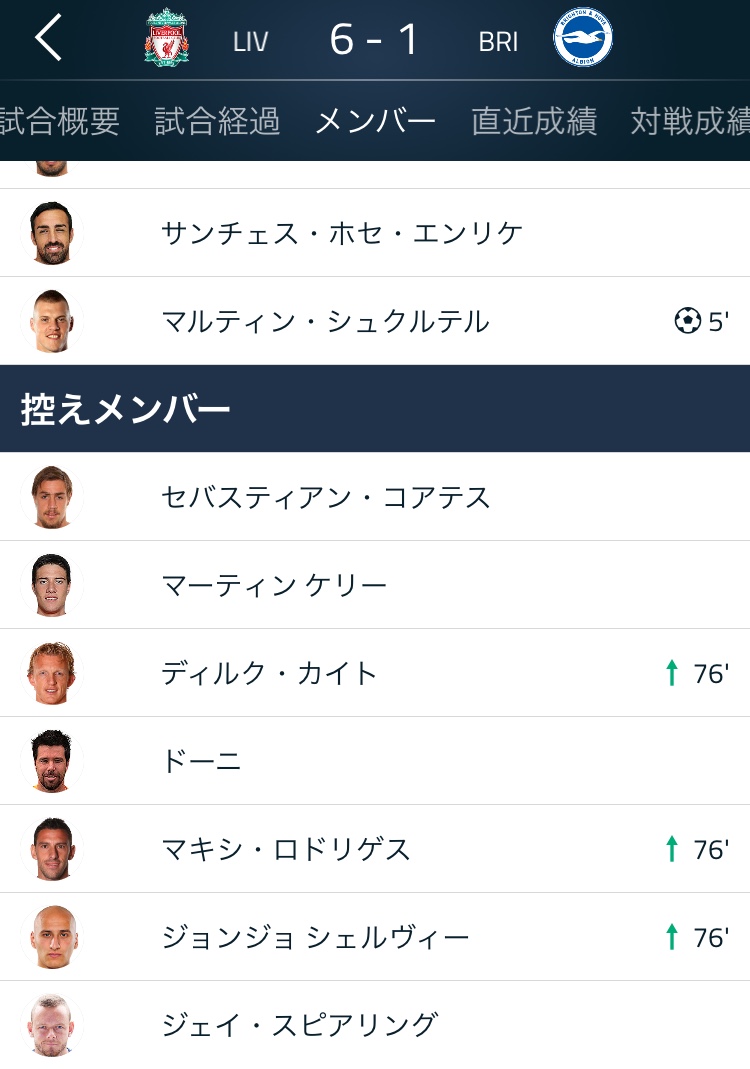Tap the Brighton club crest
Viewport: 750px width, 1069px height.
(583, 39)
